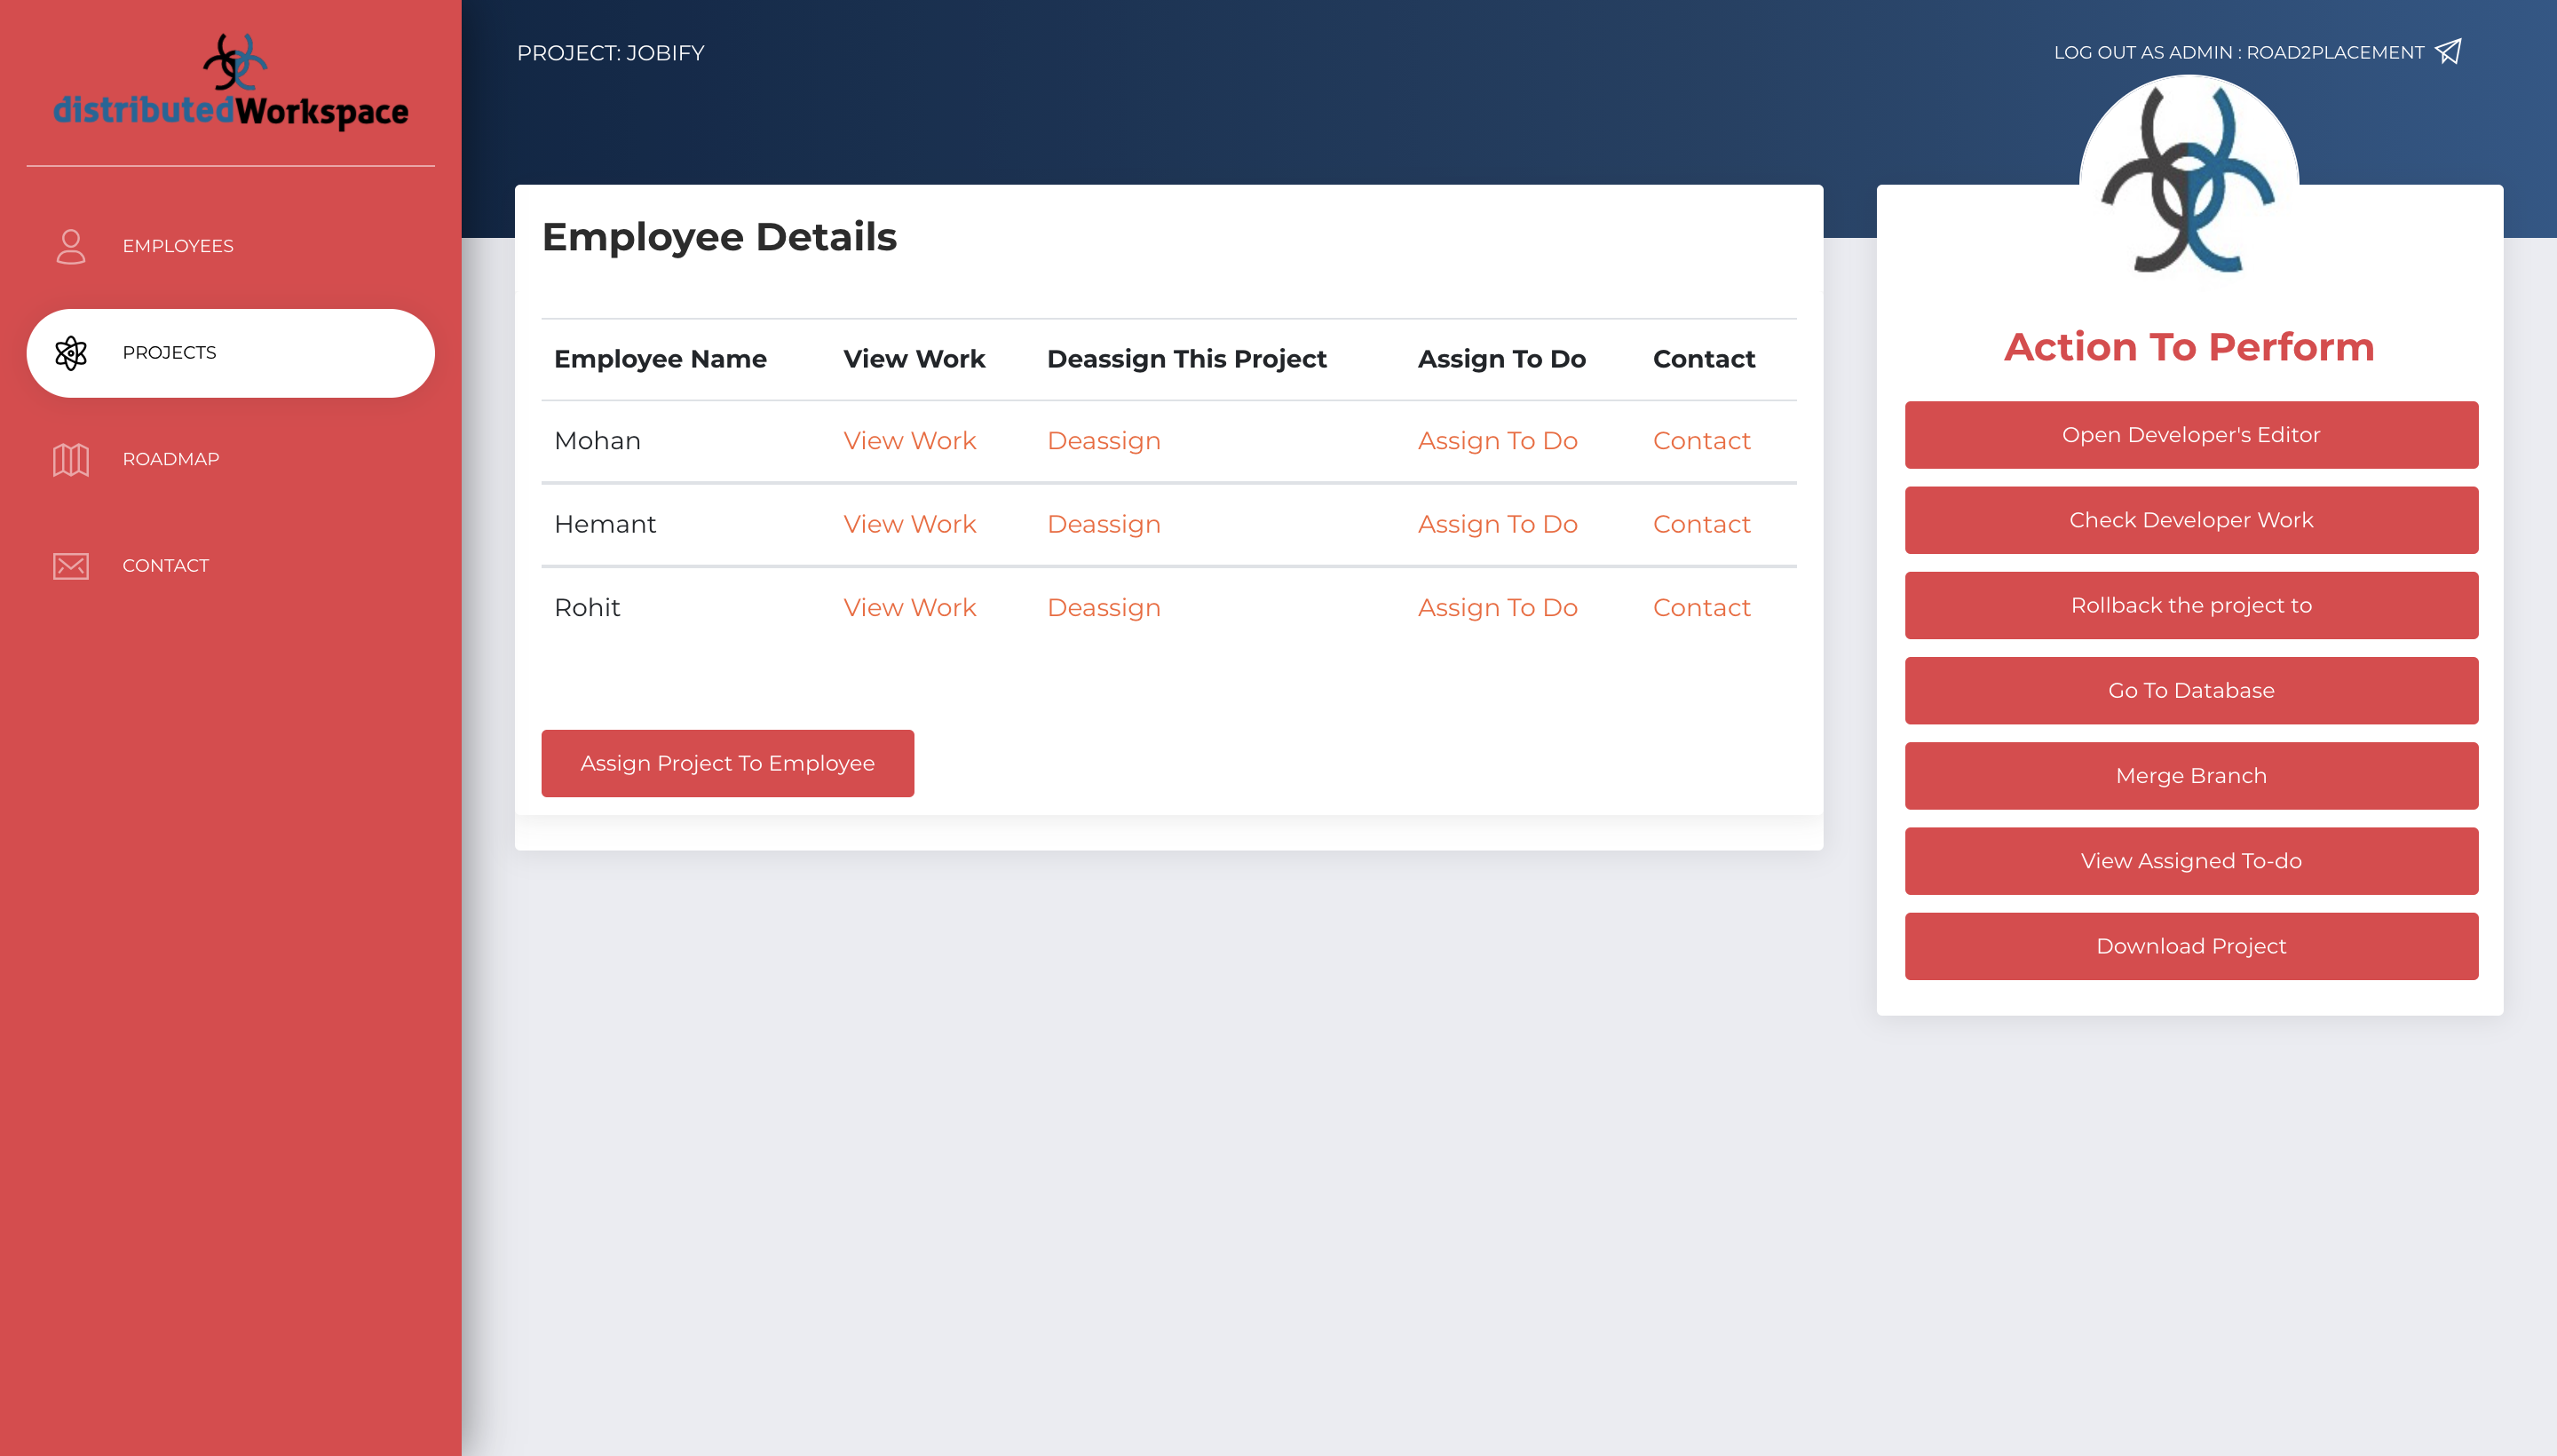The image size is (2557, 1456).
Task: Open the Roadmap menu item
Action: 171,459
